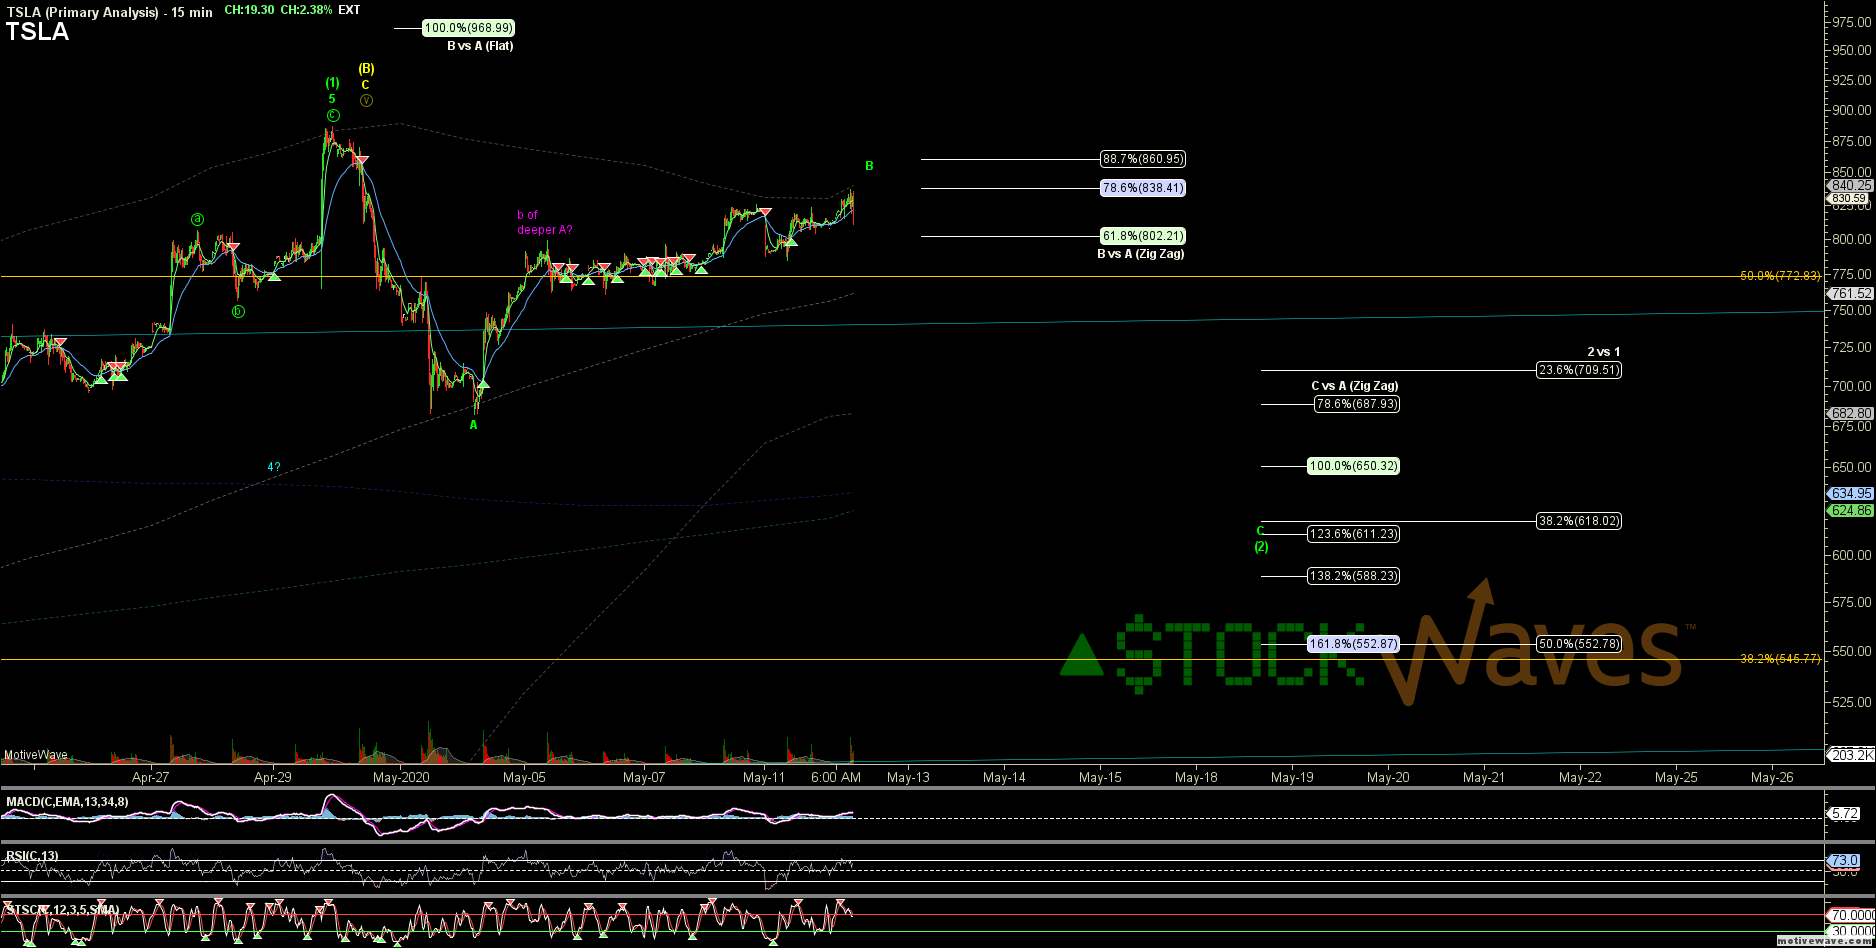
Task: Click the EXT extended-hours indicator
Action: click(350, 9)
